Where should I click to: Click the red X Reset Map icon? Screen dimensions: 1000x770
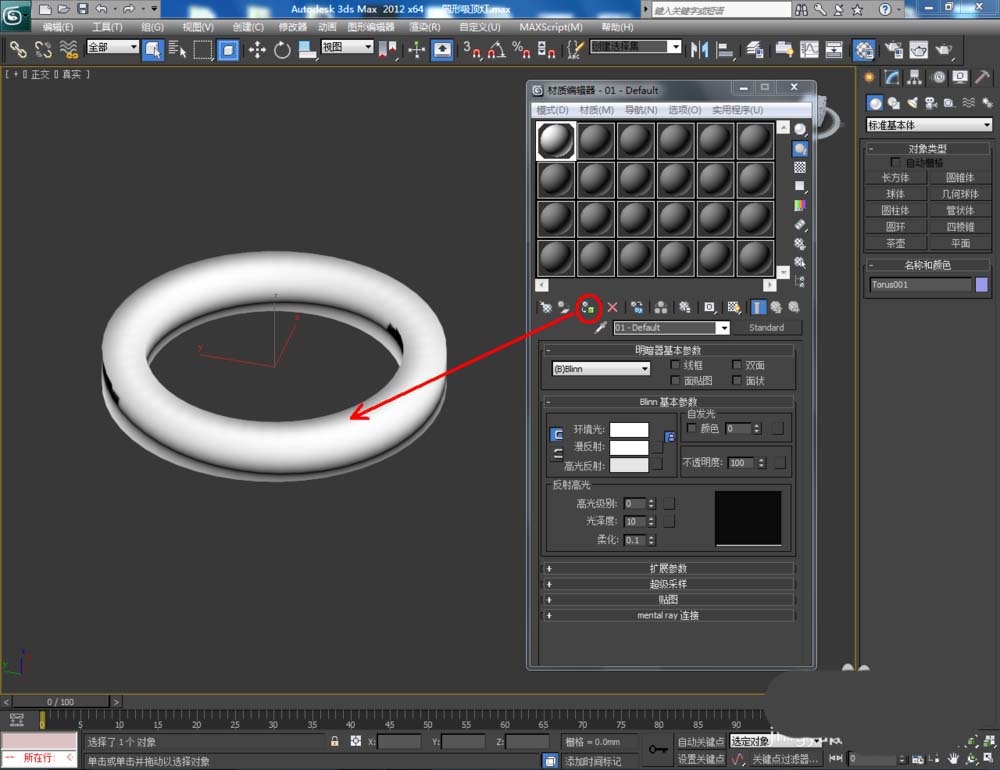point(612,308)
